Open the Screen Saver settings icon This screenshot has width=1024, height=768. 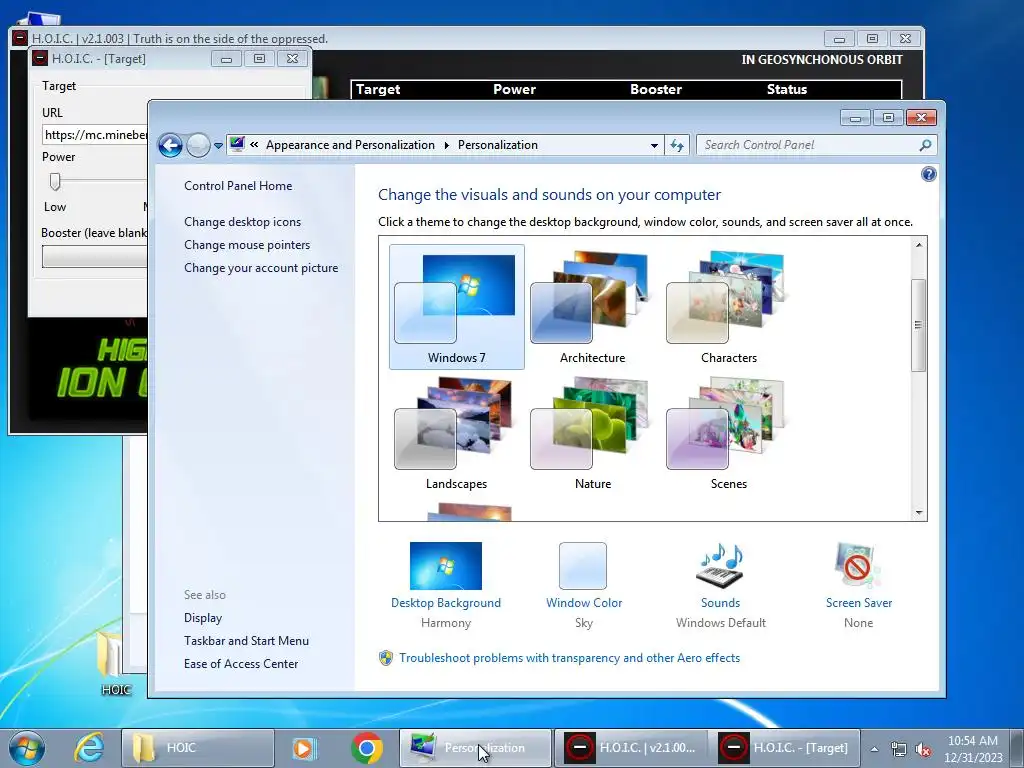(x=857, y=566)
